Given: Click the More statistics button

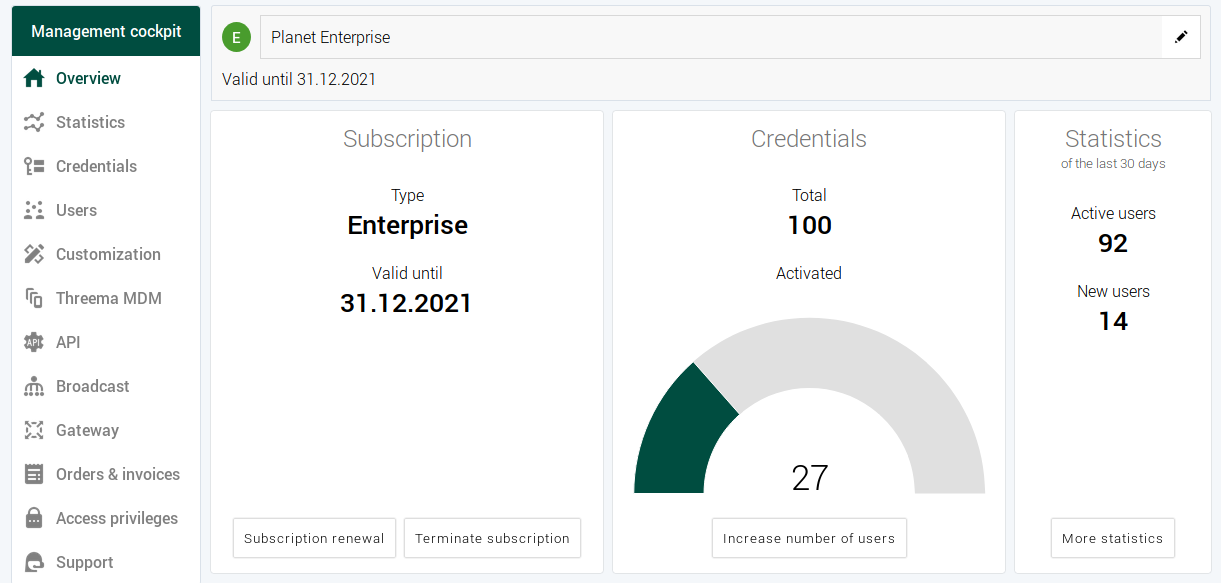Looking at the screenshot, I should (1113, 538).
